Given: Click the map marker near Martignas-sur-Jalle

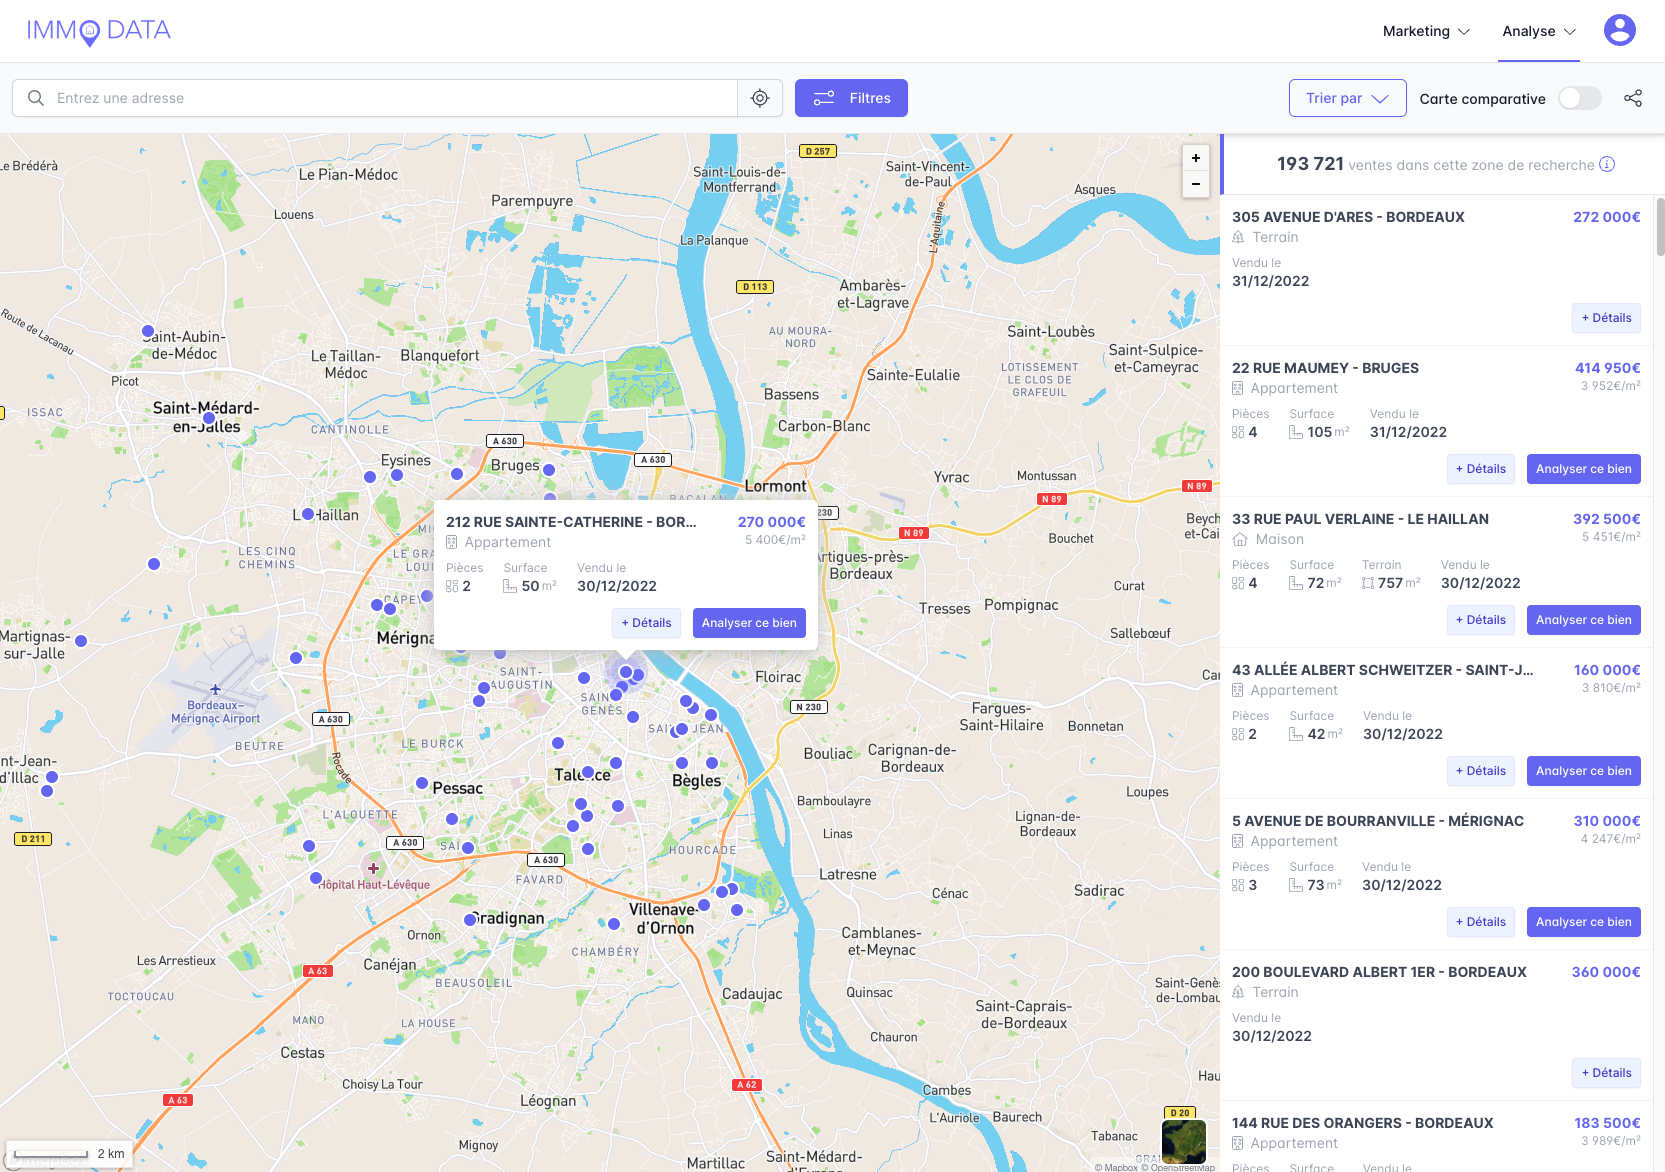Looking at the screenshot, I should tap(81, 640).
